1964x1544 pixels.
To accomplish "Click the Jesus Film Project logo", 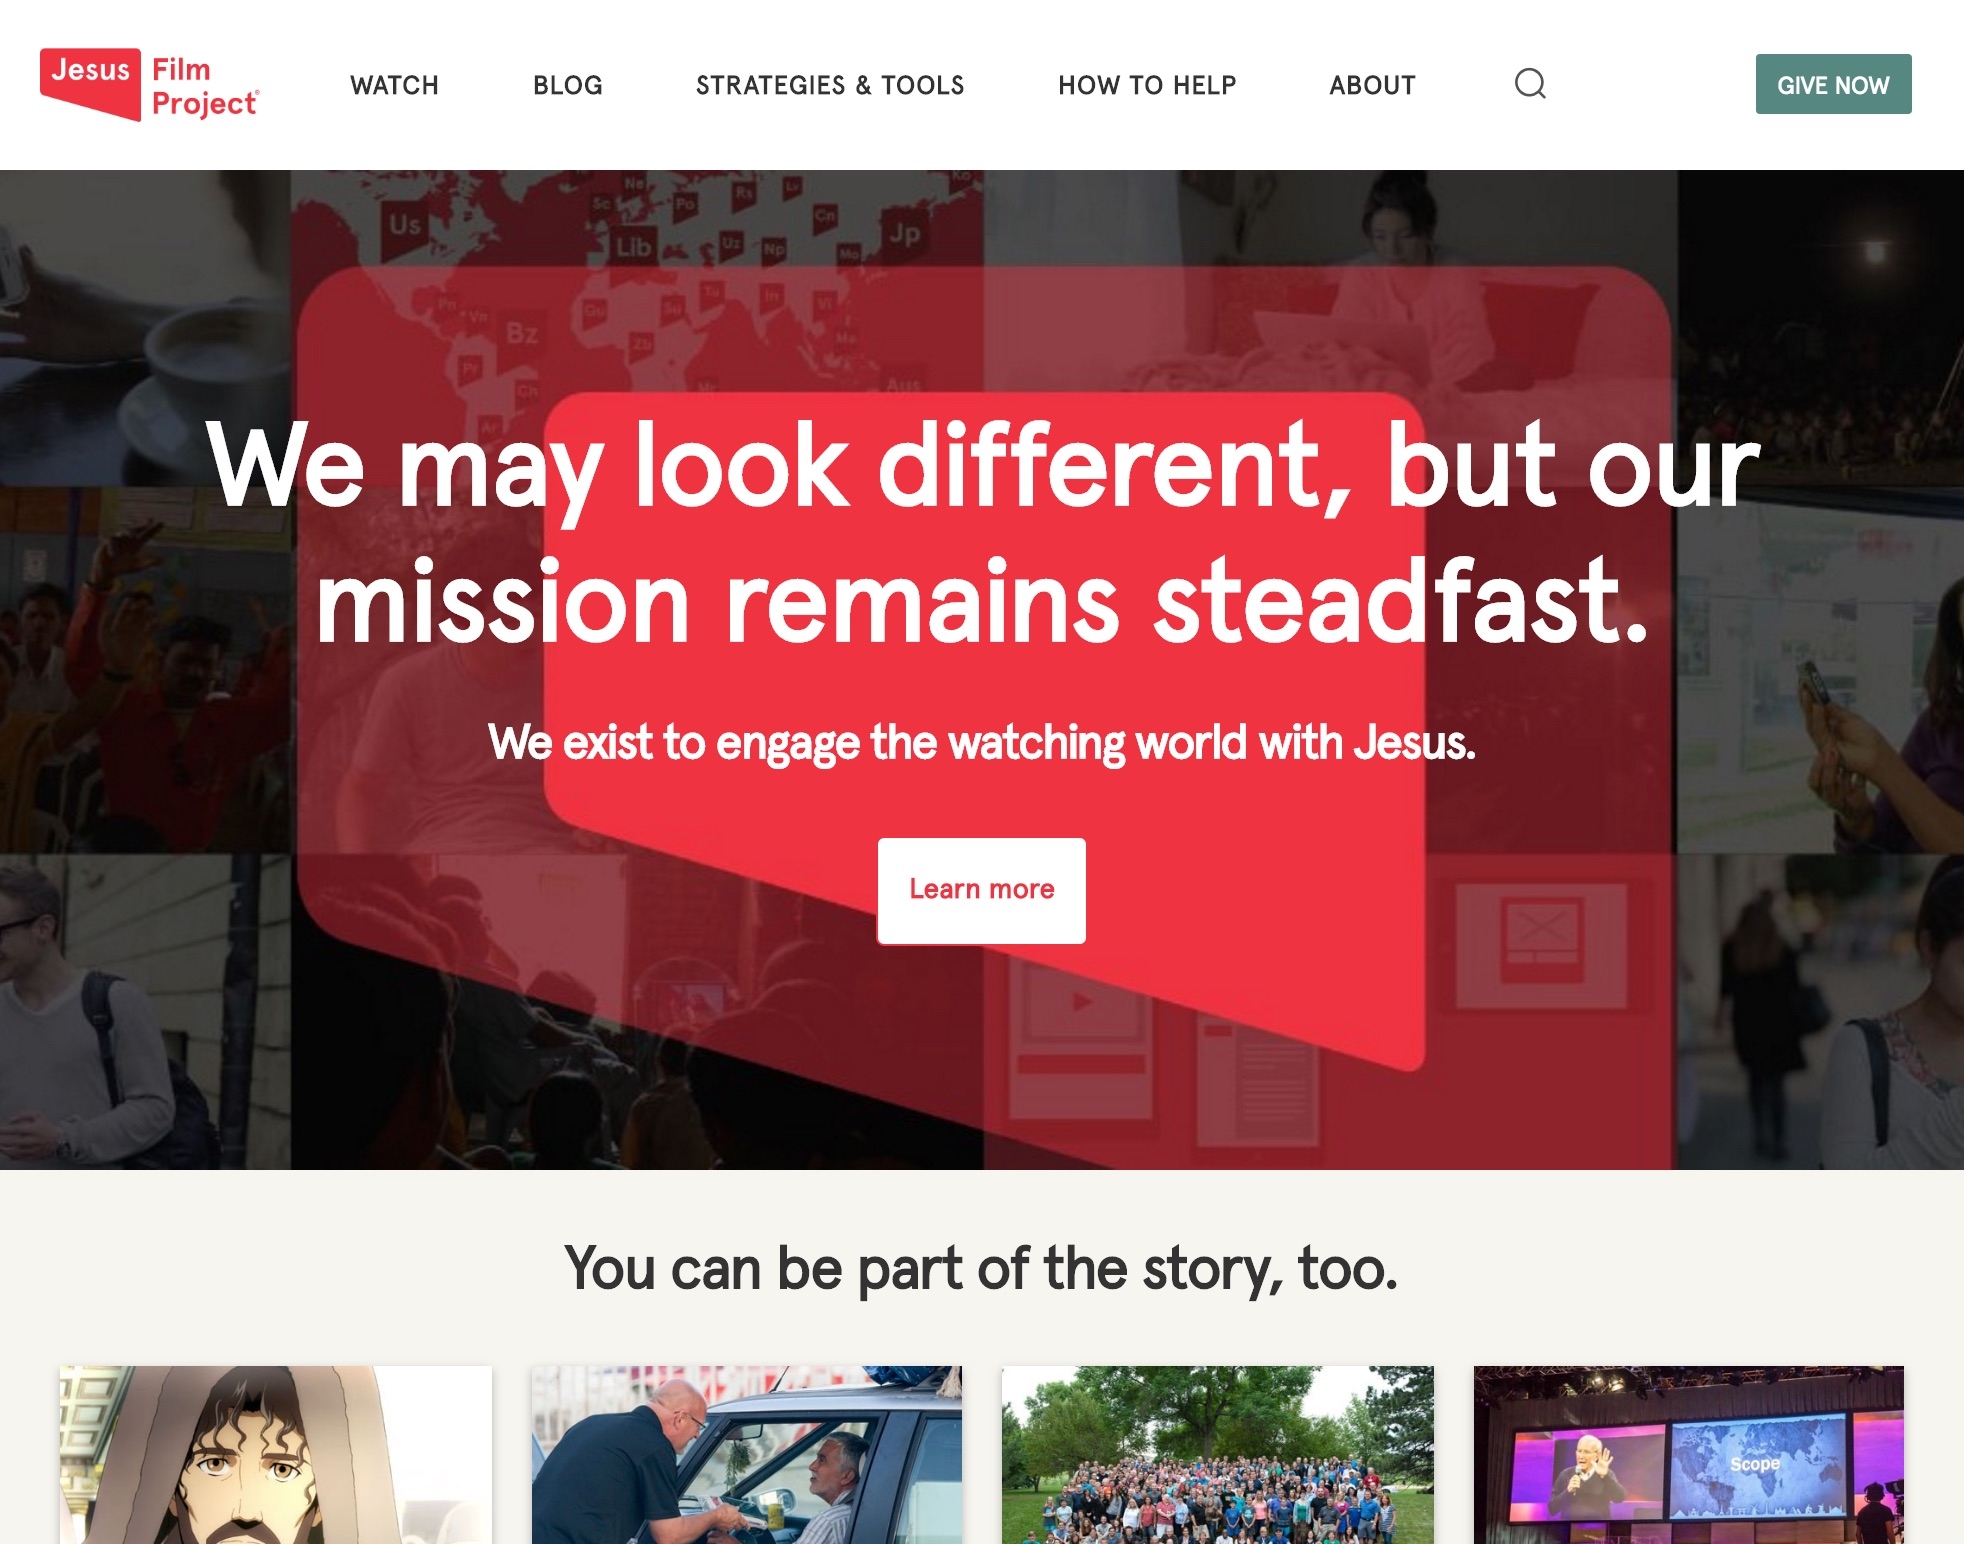I will (149, 85).
